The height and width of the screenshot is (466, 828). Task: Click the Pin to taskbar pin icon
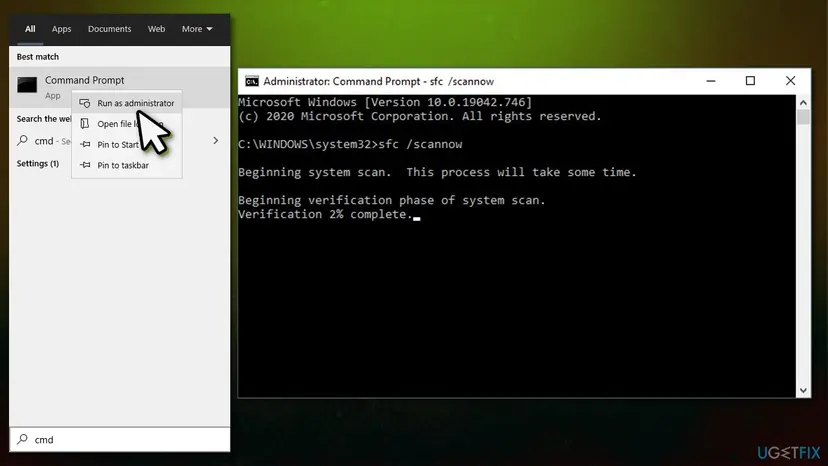click(85, 165)
